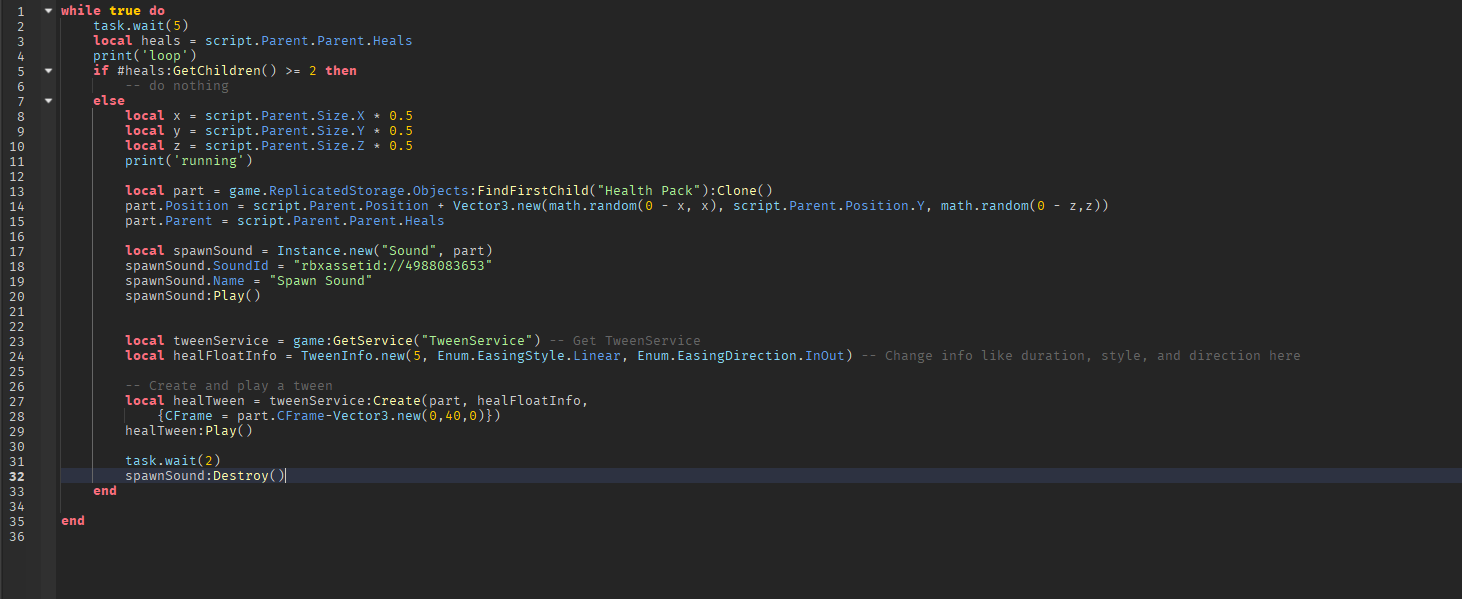Click print('loop') statement
The height and width of the screenshot is (599, 1462).
(145, 56)
